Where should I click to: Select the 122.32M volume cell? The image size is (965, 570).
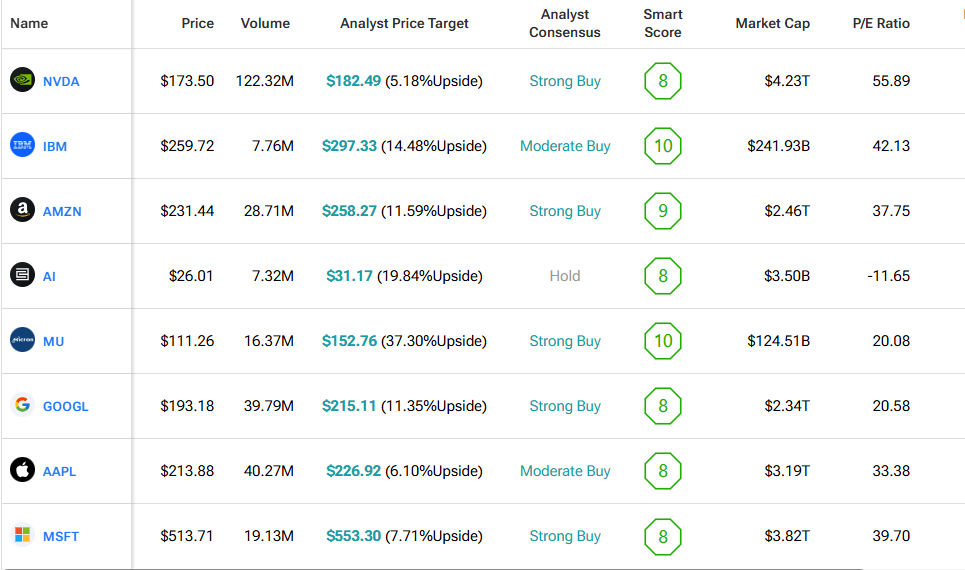coord(265,81)
